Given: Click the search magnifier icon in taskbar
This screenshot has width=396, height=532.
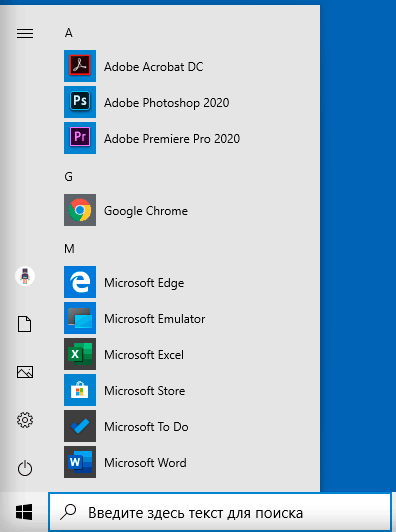Looking at the screenshot, I should pos(68,512).
